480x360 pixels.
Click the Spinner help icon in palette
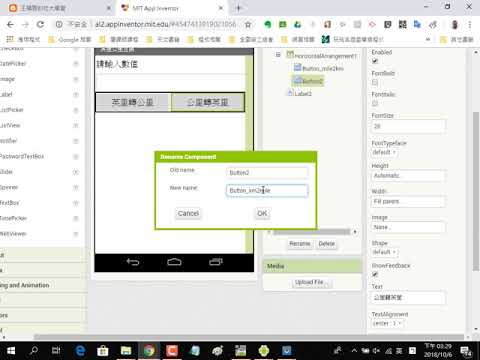(x=76, y=187)
